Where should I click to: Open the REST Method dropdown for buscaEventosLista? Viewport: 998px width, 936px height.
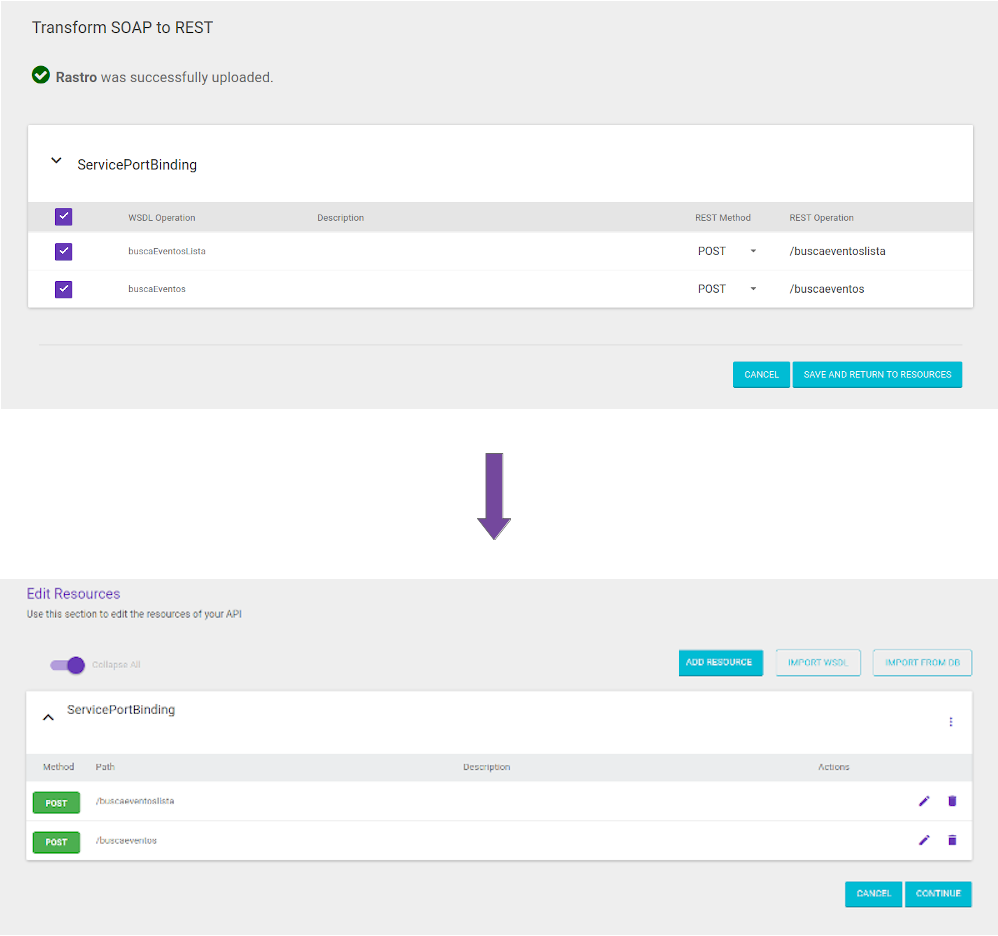point(753,251)
